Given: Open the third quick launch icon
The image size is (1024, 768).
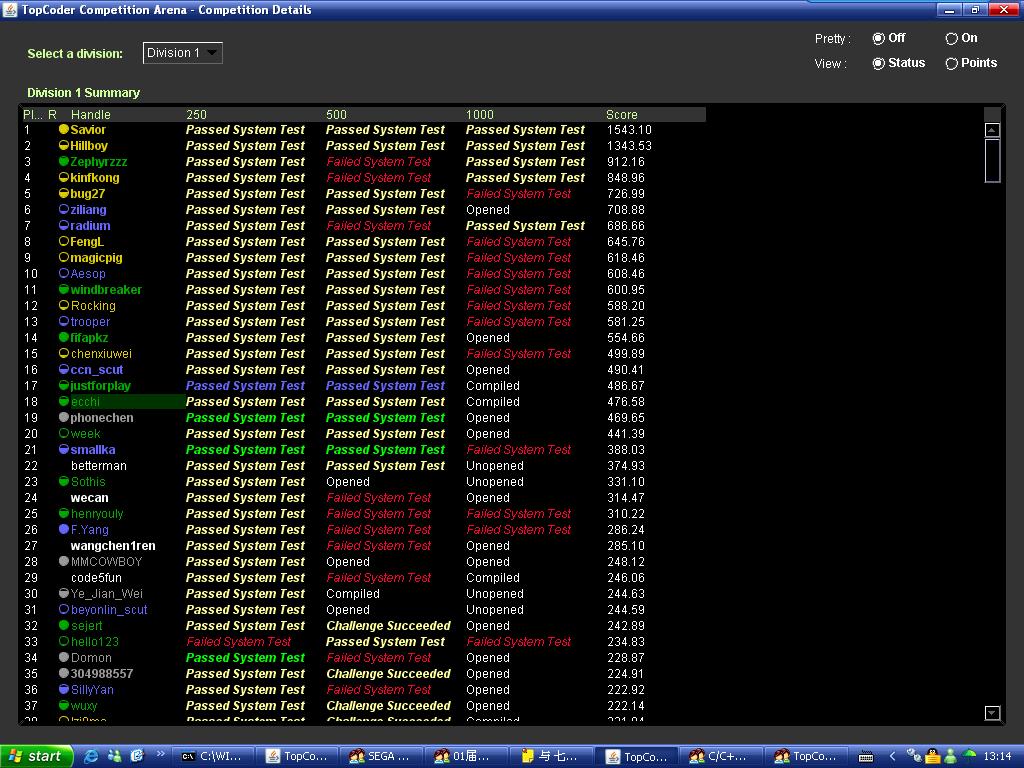Looking at the screenshot, I should pos(136,756).
